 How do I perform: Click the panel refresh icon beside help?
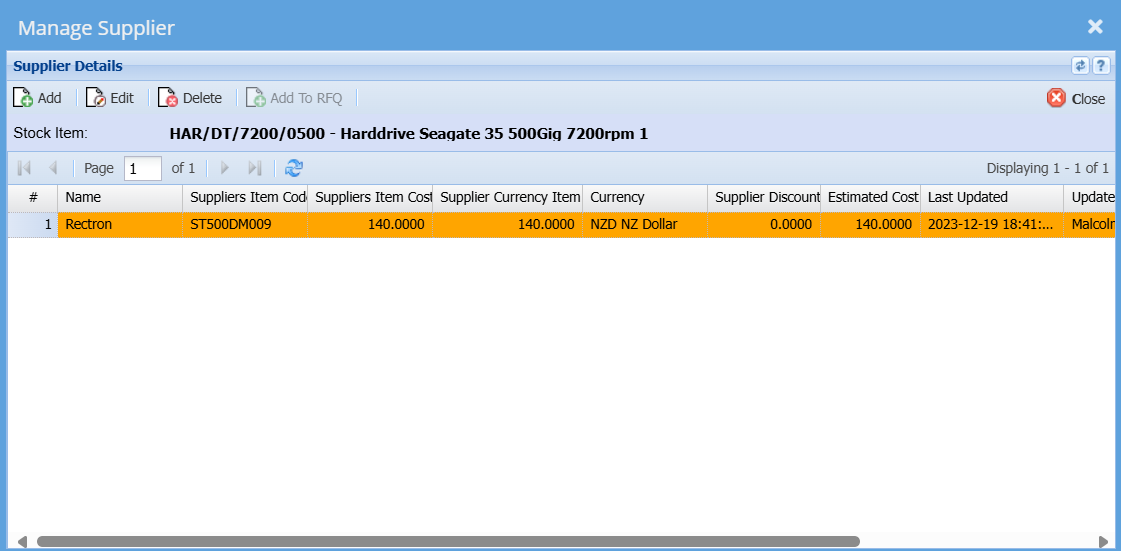[x=1080, y=66]
